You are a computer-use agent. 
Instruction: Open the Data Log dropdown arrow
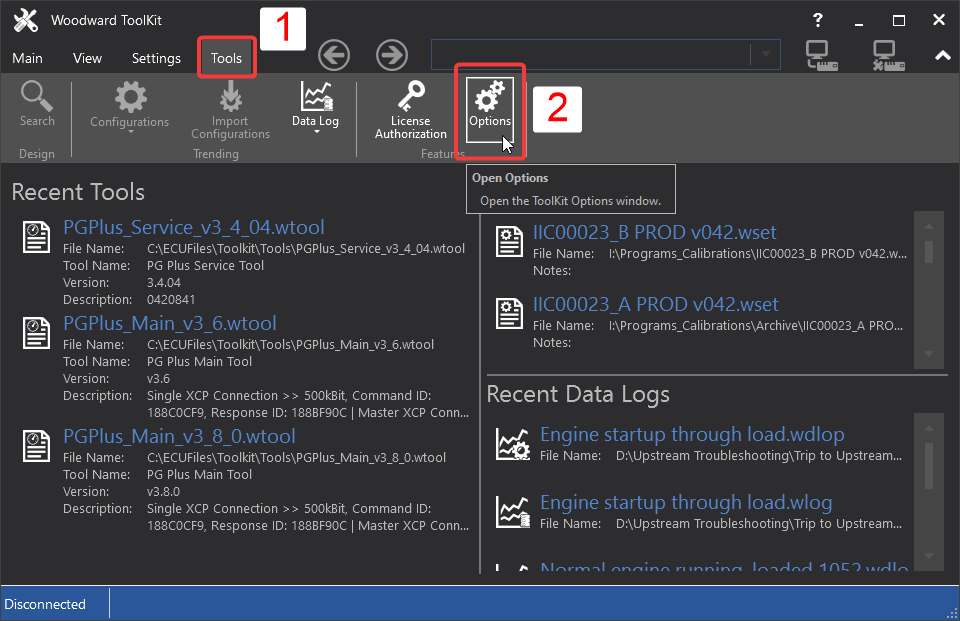[x=315, y=130]
